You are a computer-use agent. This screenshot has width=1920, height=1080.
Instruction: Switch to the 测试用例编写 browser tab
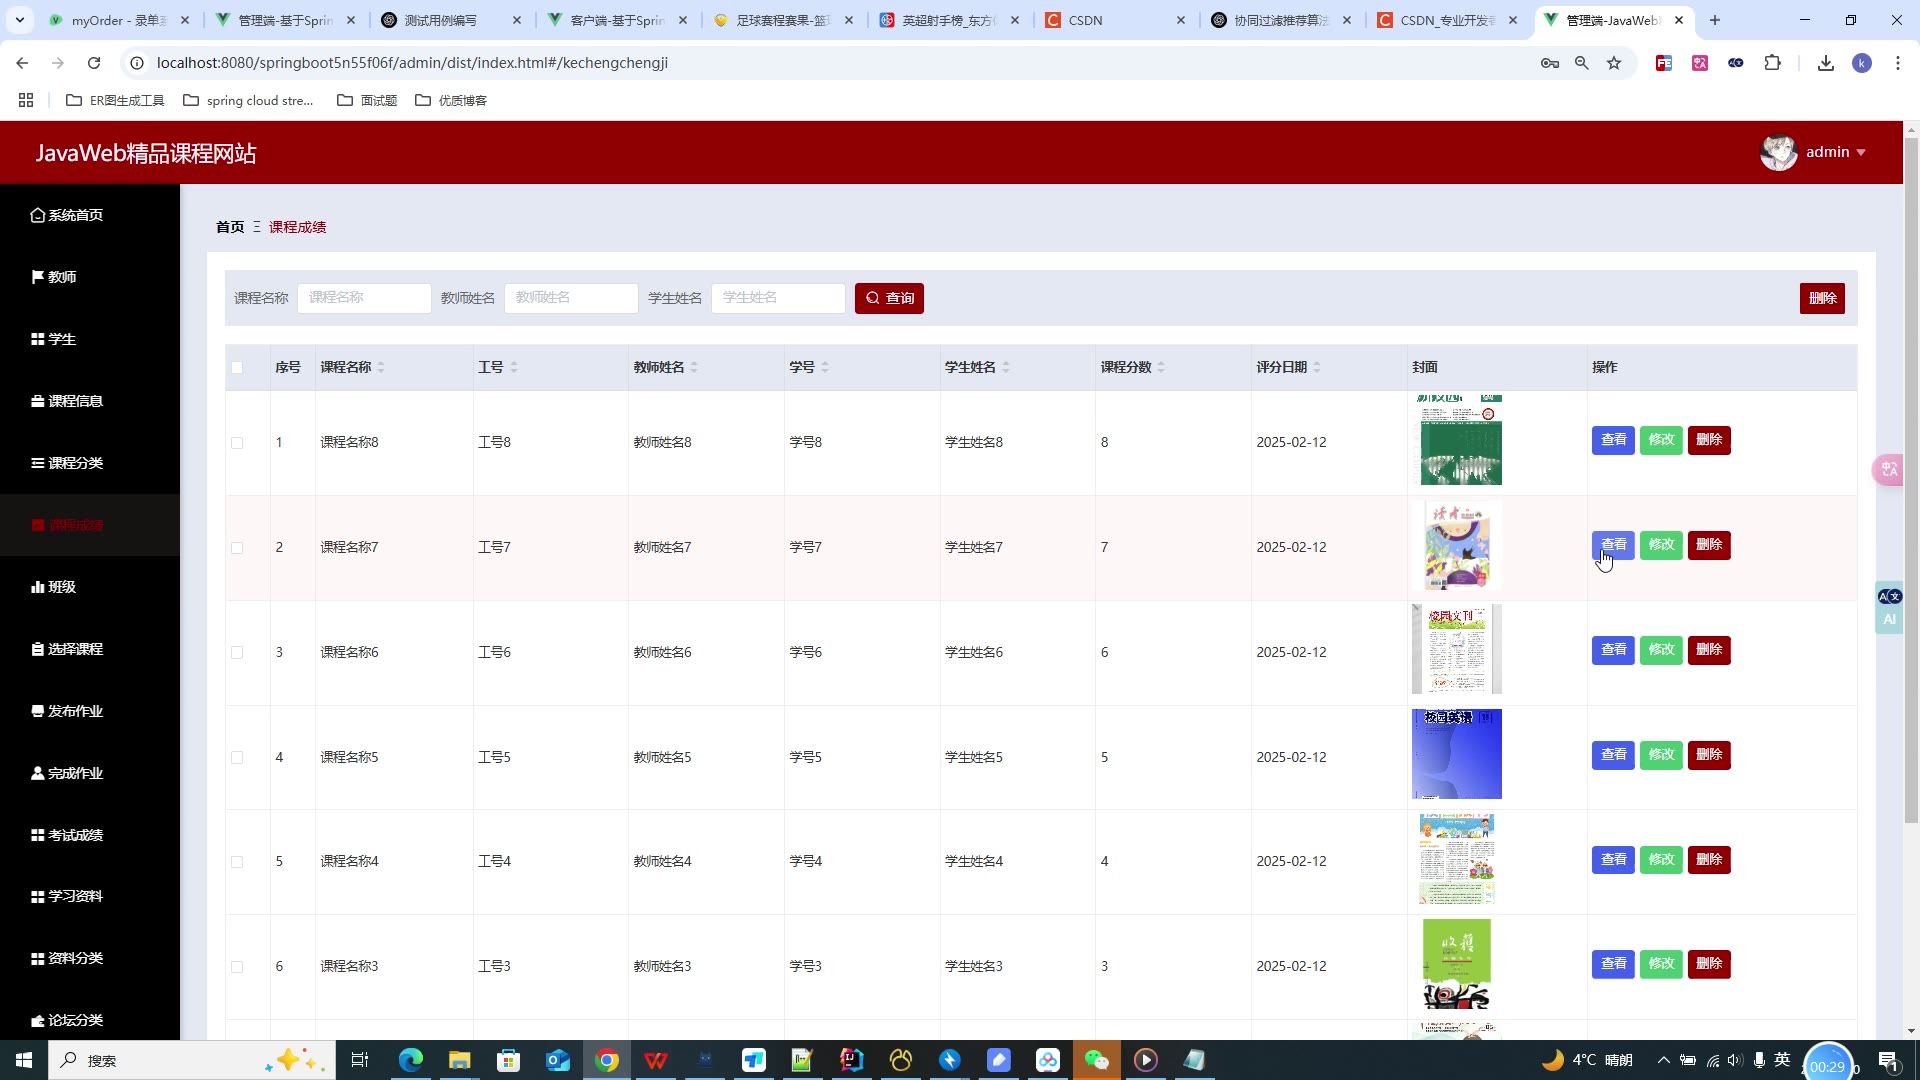point(440,20)
